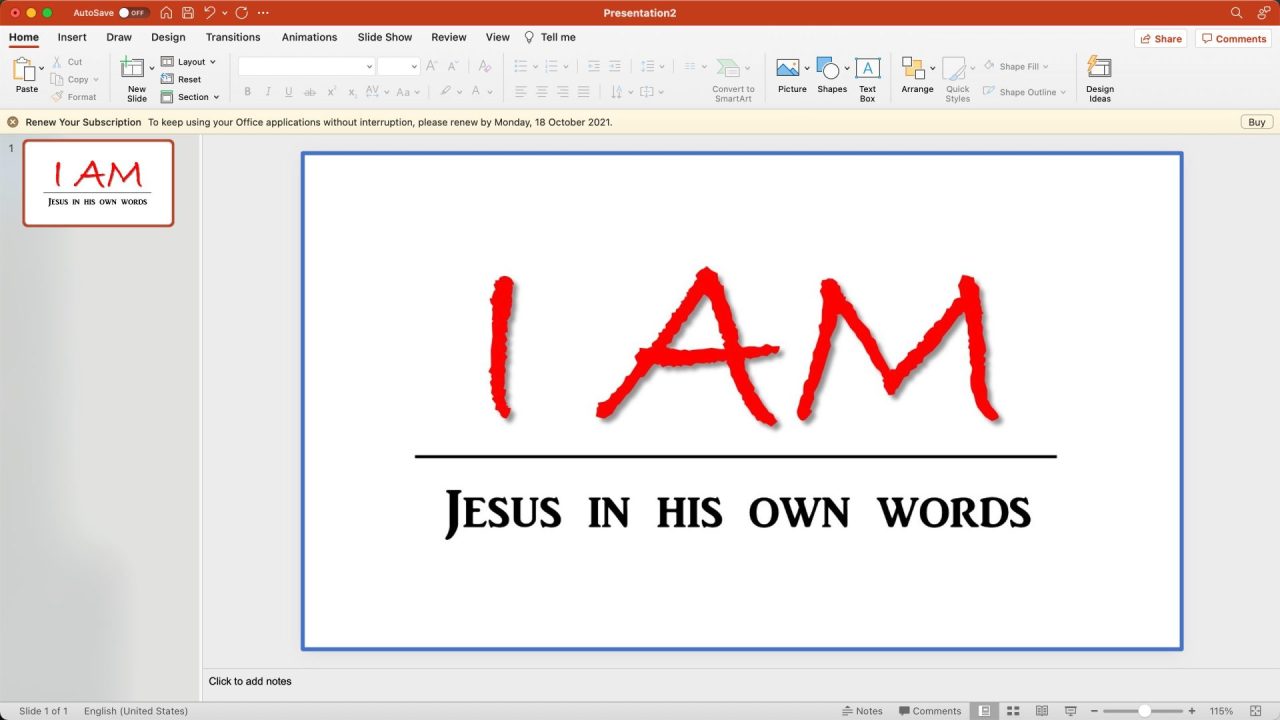Image resolution: width=1280 pixels, height=720 pixels.
Task: Click the zoom in plus button
Action: point(1191,711)
